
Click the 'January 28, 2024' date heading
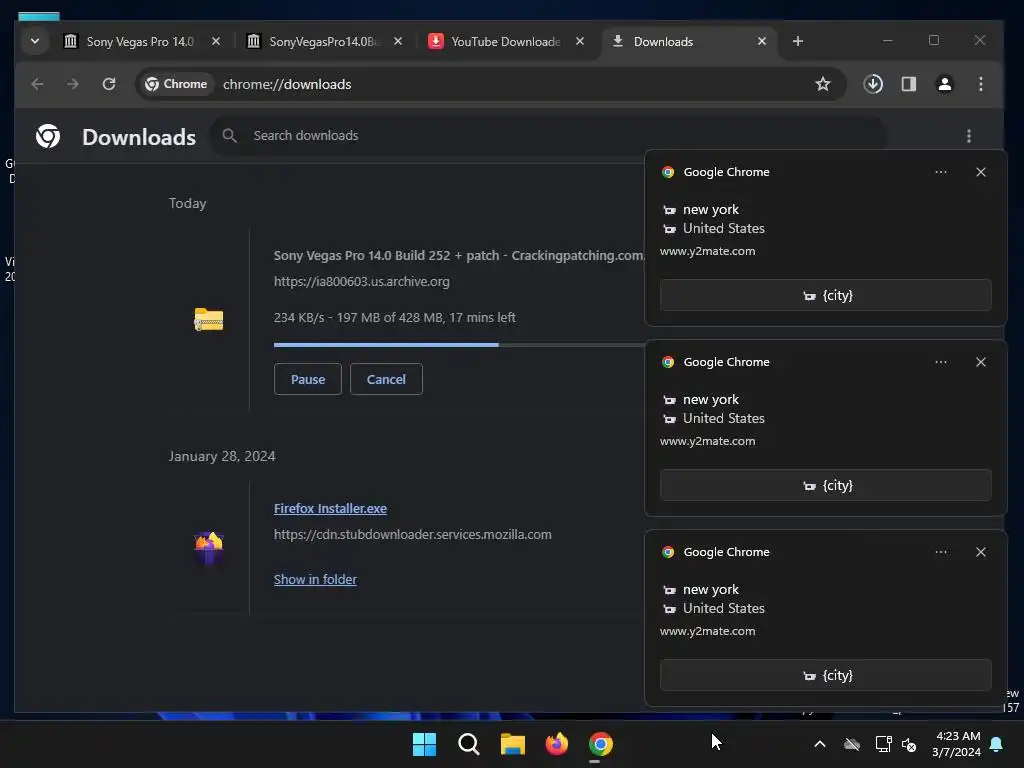click(x=222, y=456)
